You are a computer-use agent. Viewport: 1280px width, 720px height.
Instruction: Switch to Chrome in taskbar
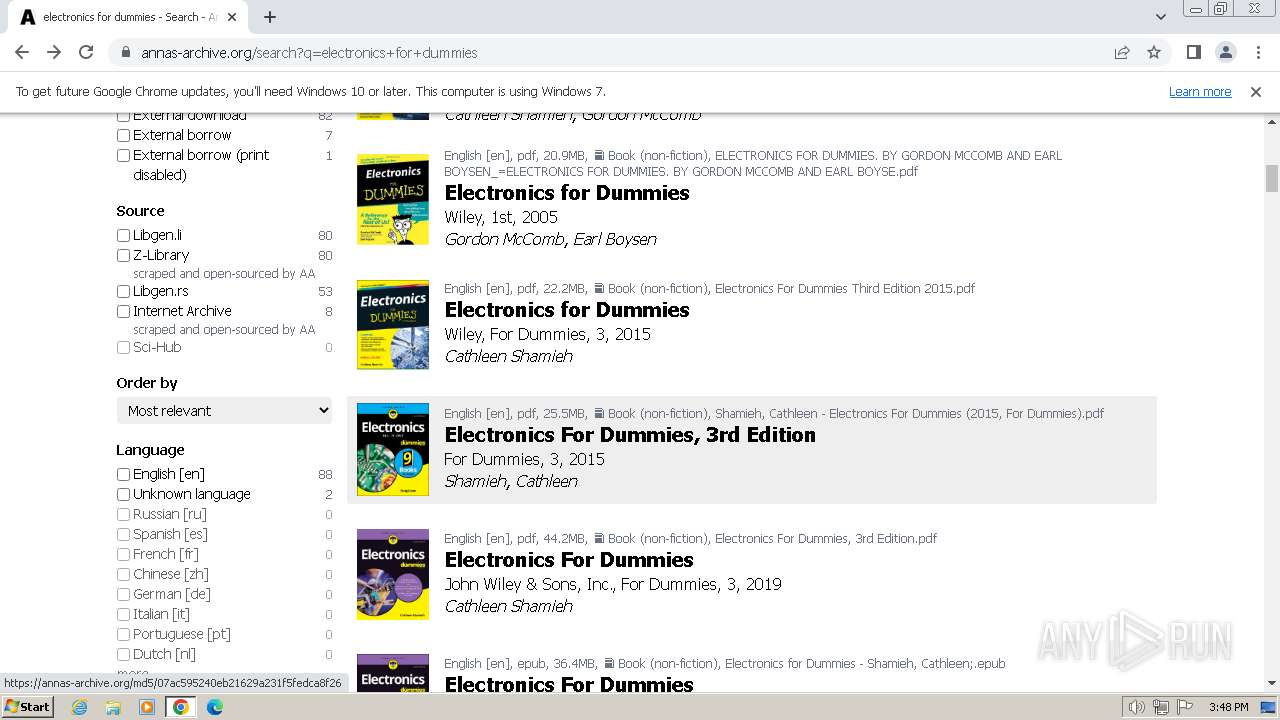[181, 707]
